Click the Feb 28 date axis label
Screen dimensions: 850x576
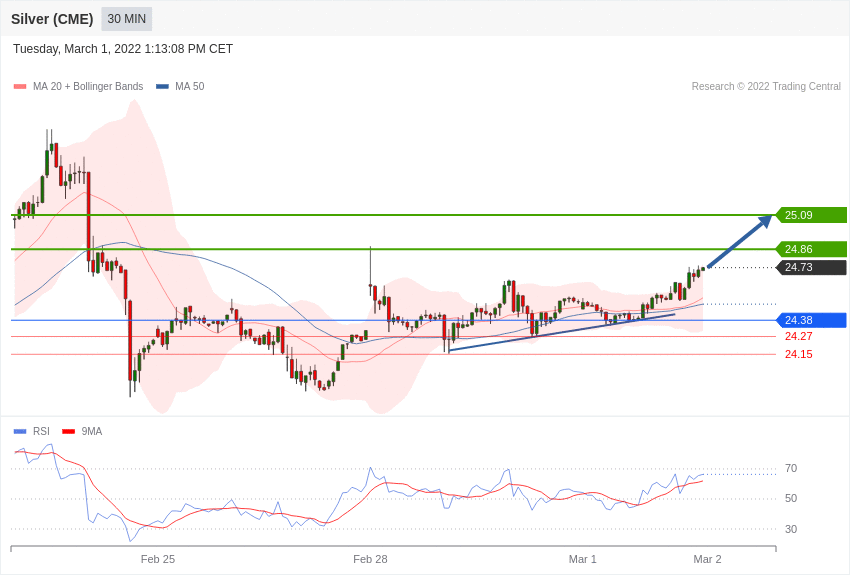click(370, 559)
